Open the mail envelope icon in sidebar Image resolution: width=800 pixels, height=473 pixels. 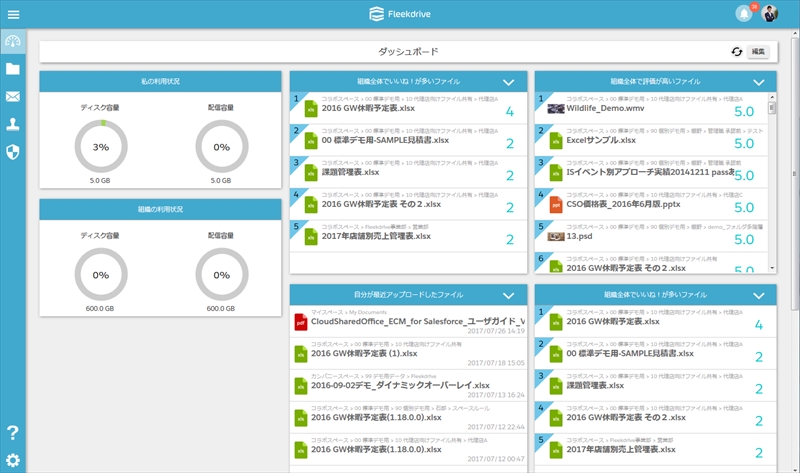[13, 96]
